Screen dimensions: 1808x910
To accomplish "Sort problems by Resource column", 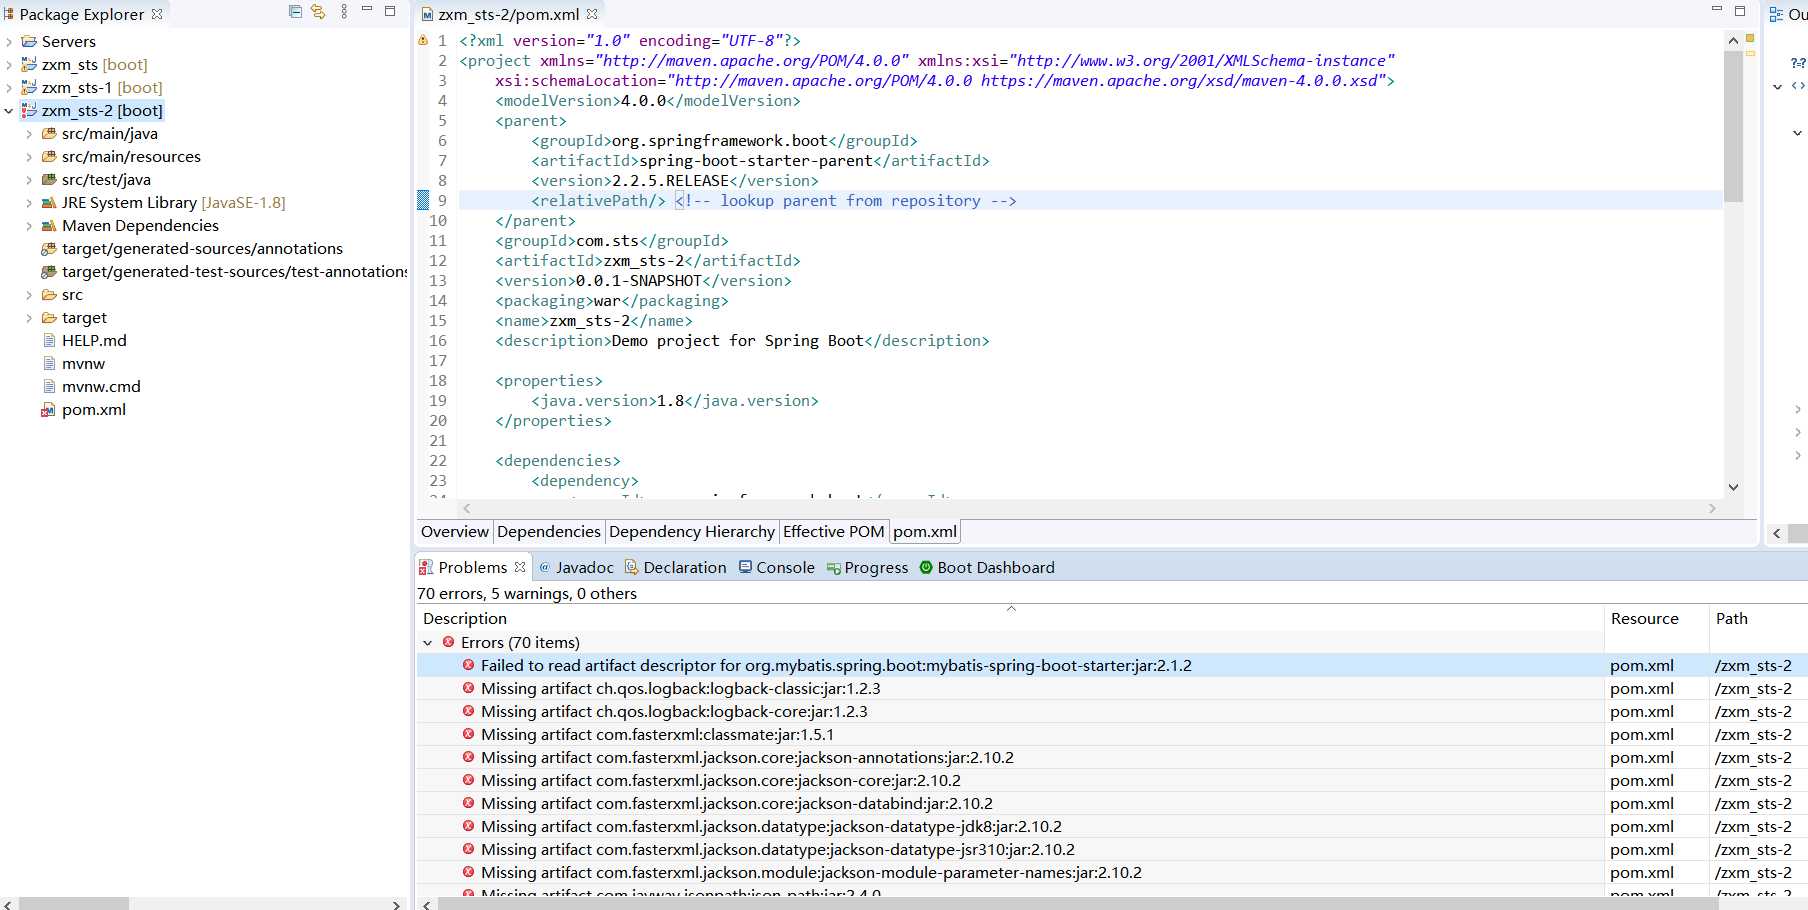I will click(1656, 619).
